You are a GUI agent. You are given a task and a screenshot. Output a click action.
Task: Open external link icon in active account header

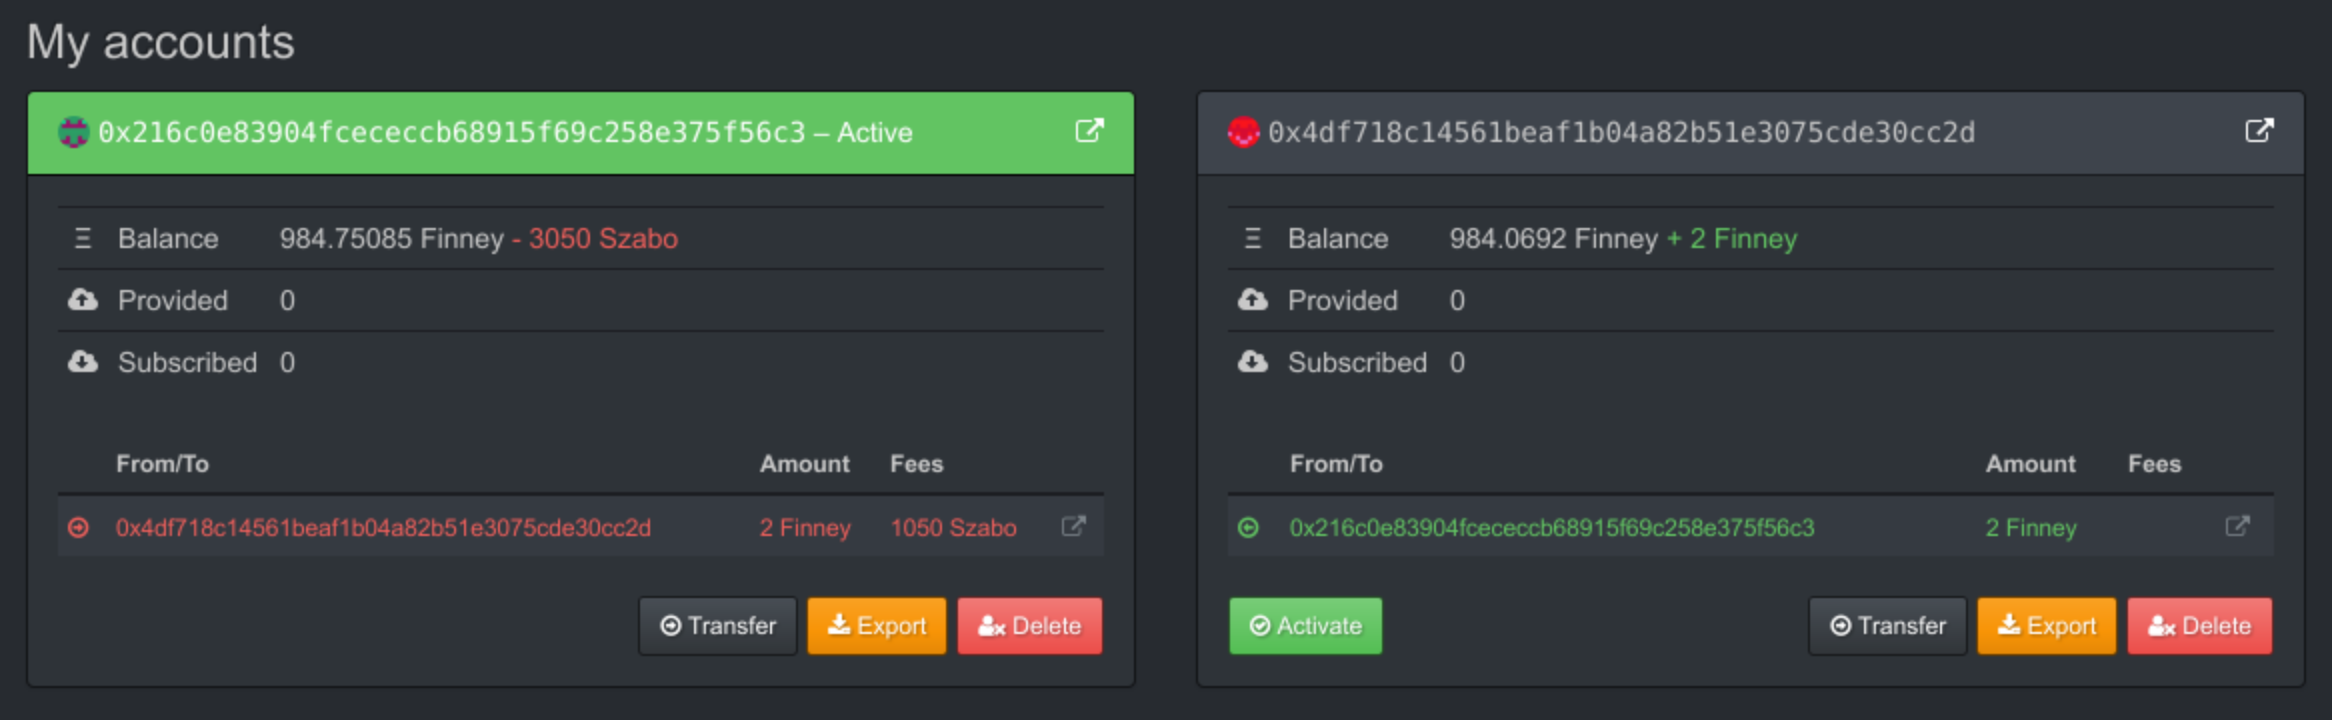(x=1089, y=131)
